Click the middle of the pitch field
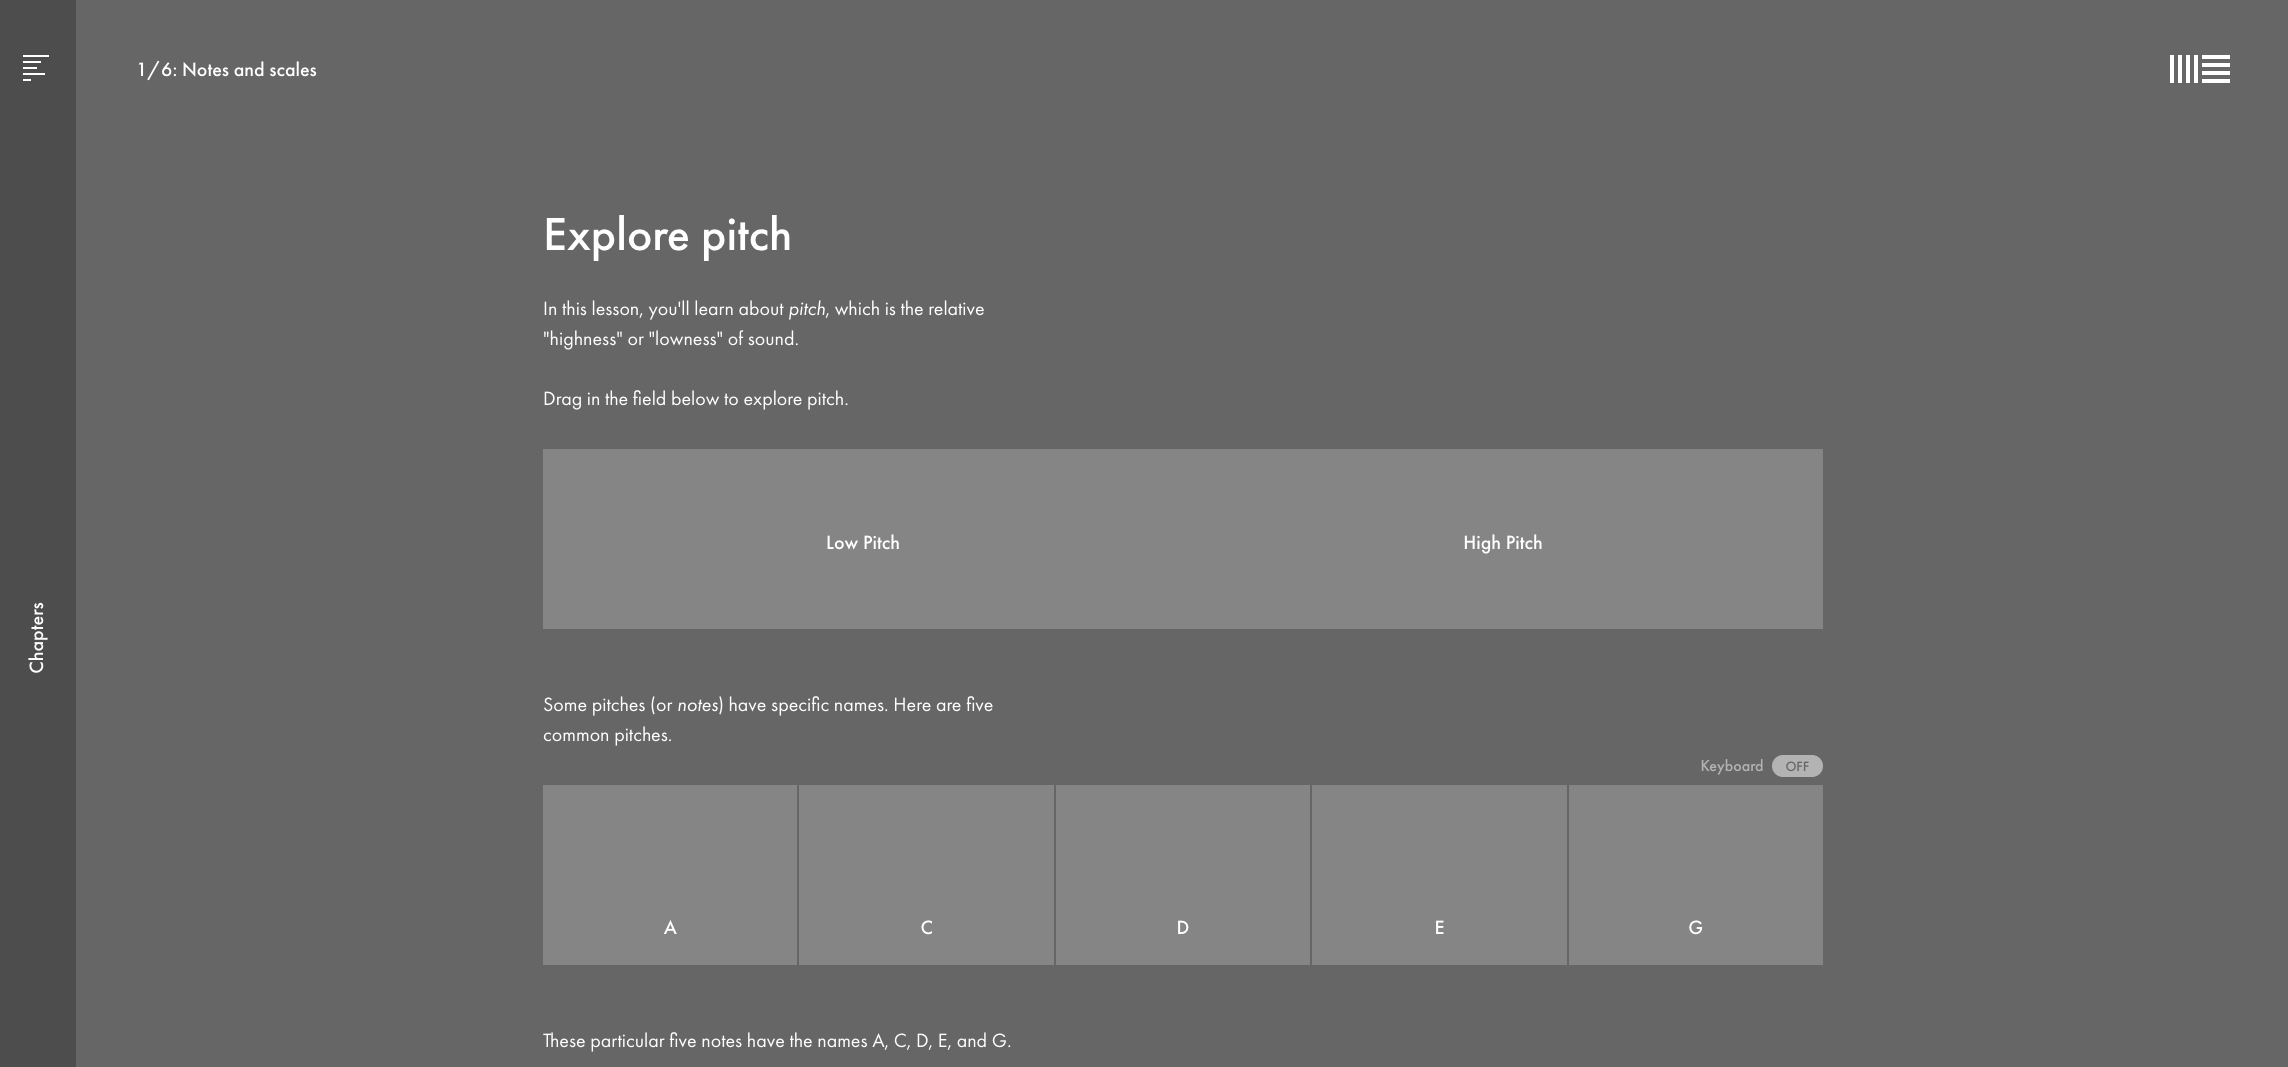Image resolution: width=2288 pixels, height=1067 pixels. (x=1182, y=539)
